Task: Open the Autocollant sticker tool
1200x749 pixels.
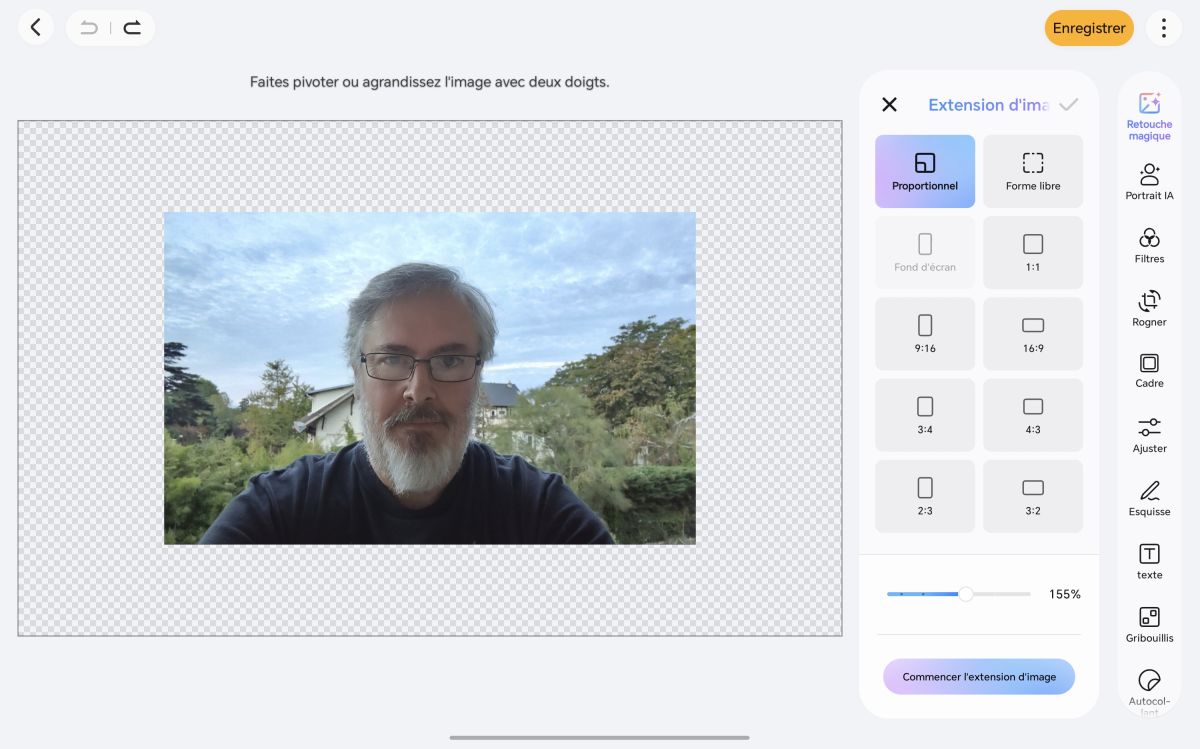Action: click(x=1150, y=692)
